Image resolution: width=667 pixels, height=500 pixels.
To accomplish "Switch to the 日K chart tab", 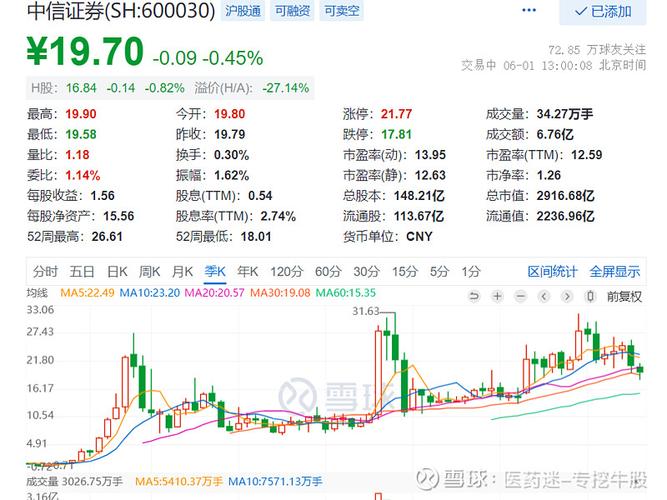I will coord(117,271).
